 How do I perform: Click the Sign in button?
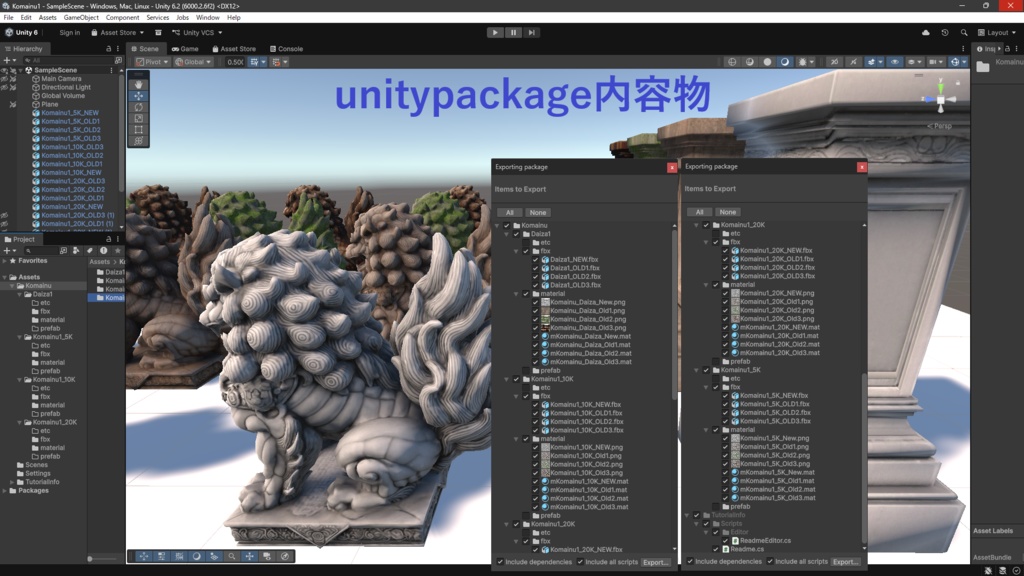(69, 33)
